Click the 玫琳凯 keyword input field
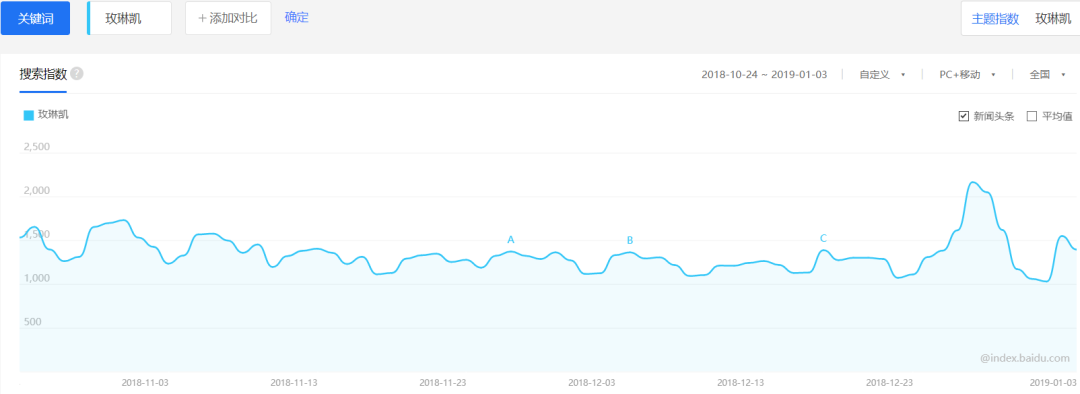 pyautogui.click(x=129, y=18)
